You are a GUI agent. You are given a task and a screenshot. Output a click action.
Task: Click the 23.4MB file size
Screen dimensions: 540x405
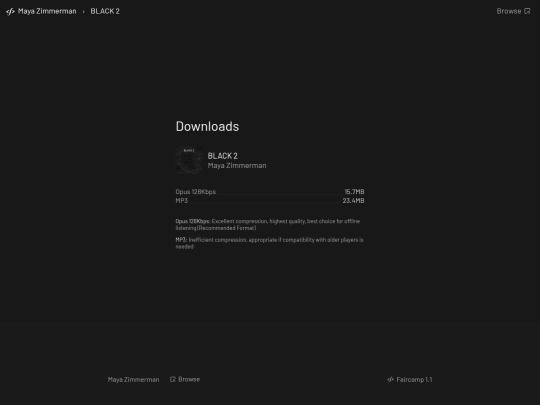click(353, 201)
